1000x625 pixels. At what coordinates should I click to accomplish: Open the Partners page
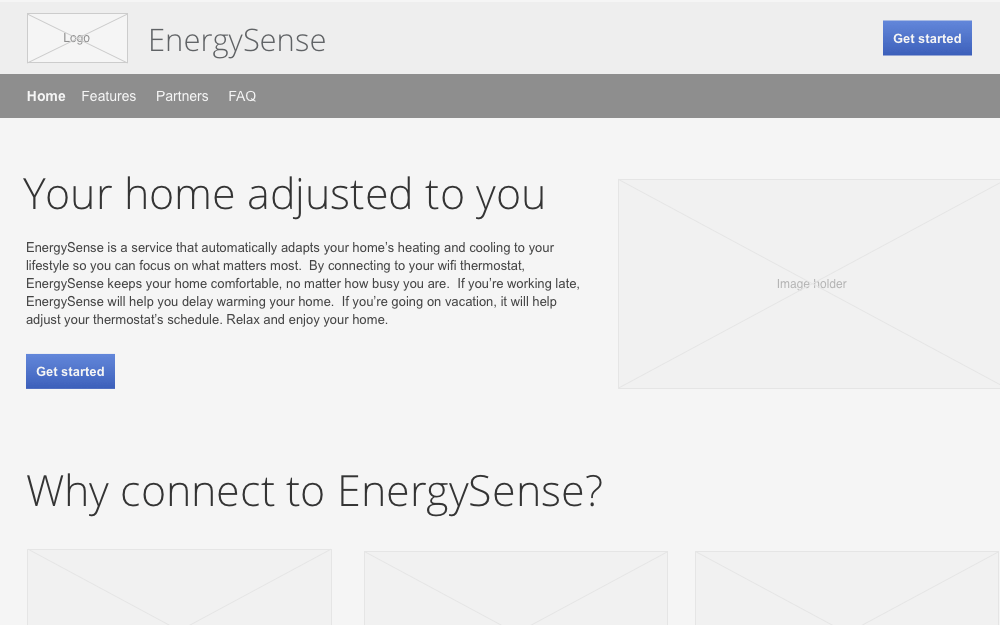tap(182, 96)
